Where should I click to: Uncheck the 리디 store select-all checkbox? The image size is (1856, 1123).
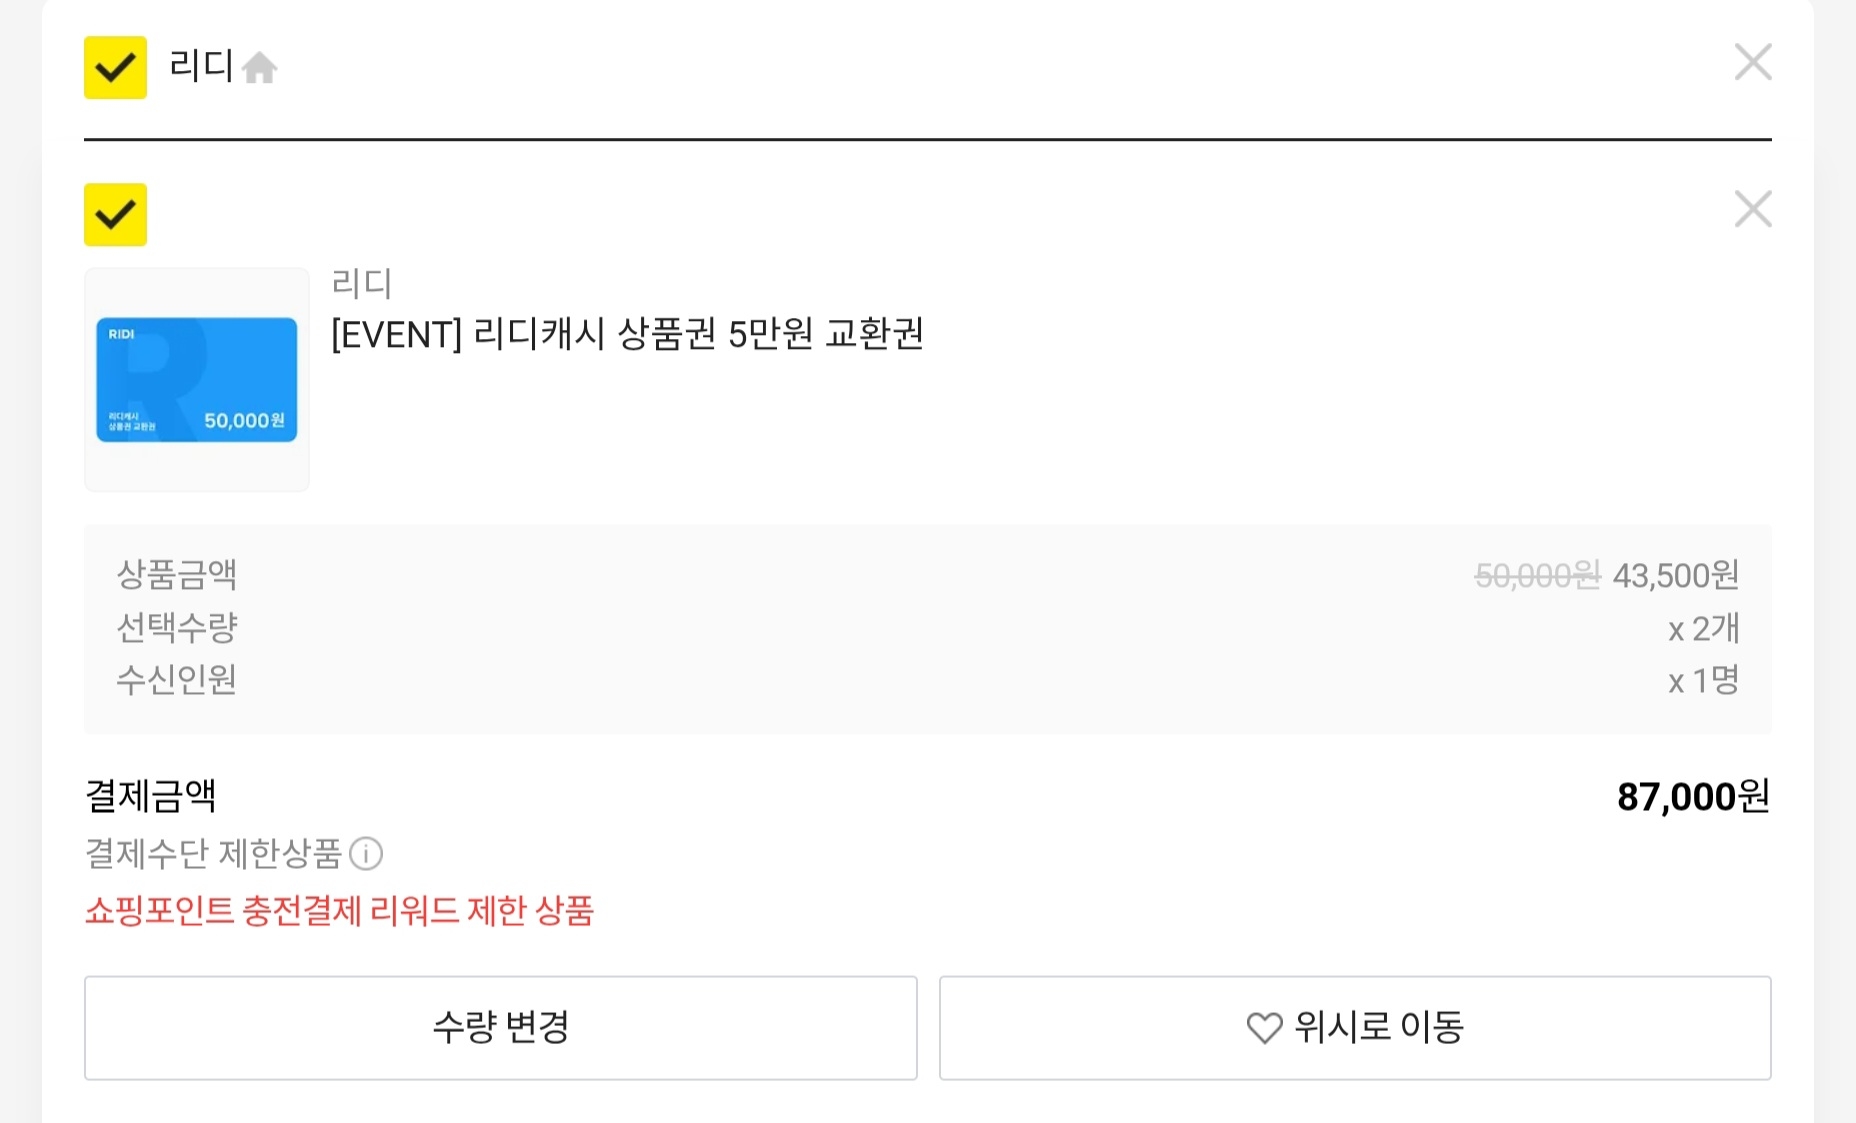(115, 67)
